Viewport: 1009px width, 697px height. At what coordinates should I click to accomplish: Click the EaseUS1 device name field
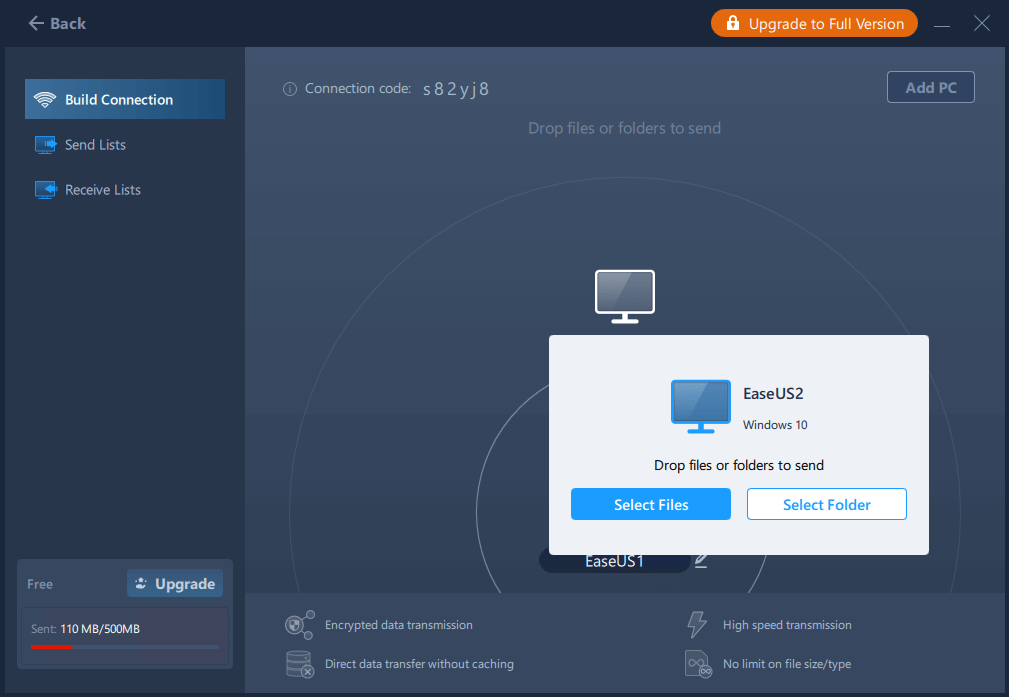[615, 561]
